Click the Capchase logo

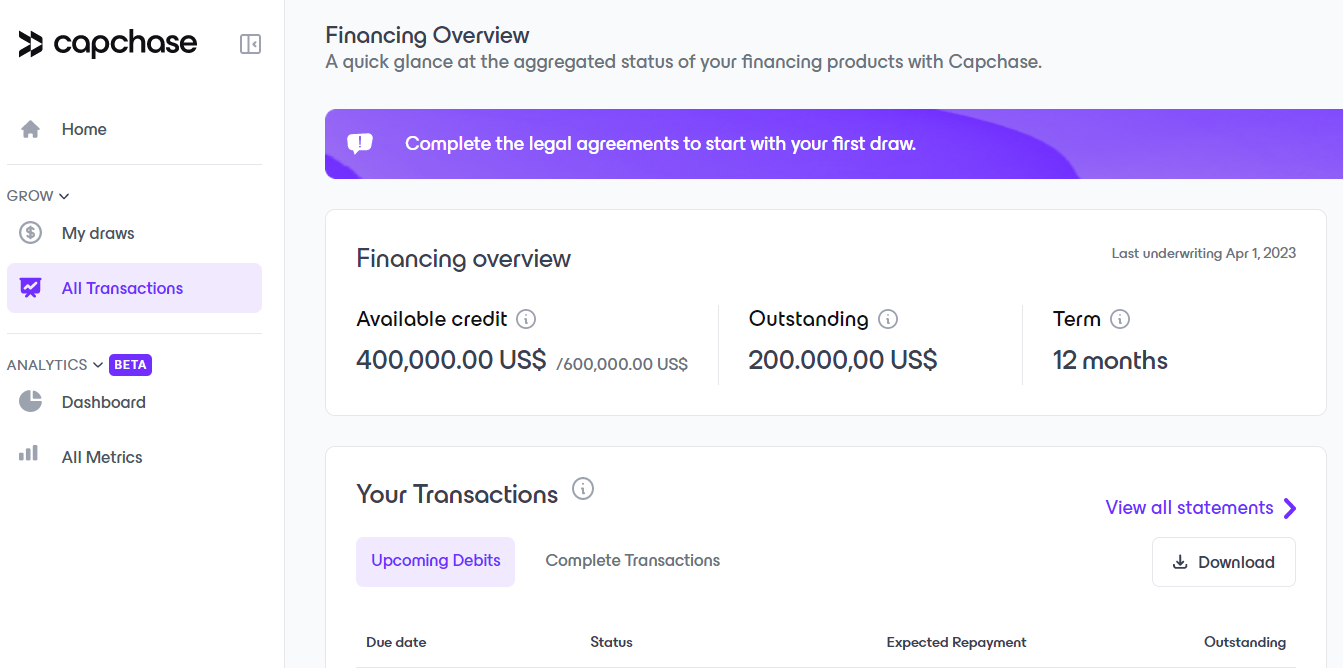pyautogui.click(x=108, y=44)
